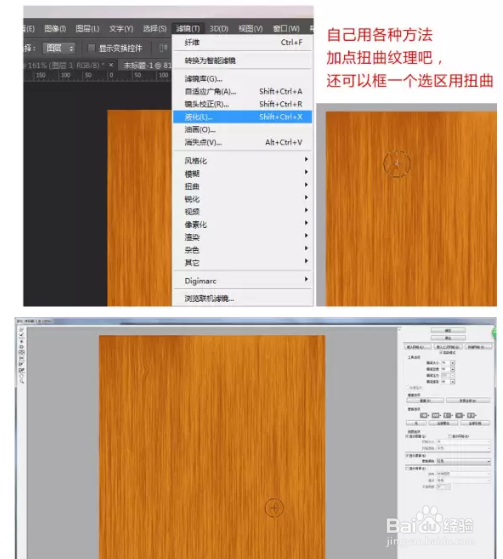Open the 窗口(W) menu
503x559 pixels.
coord(286,29)
